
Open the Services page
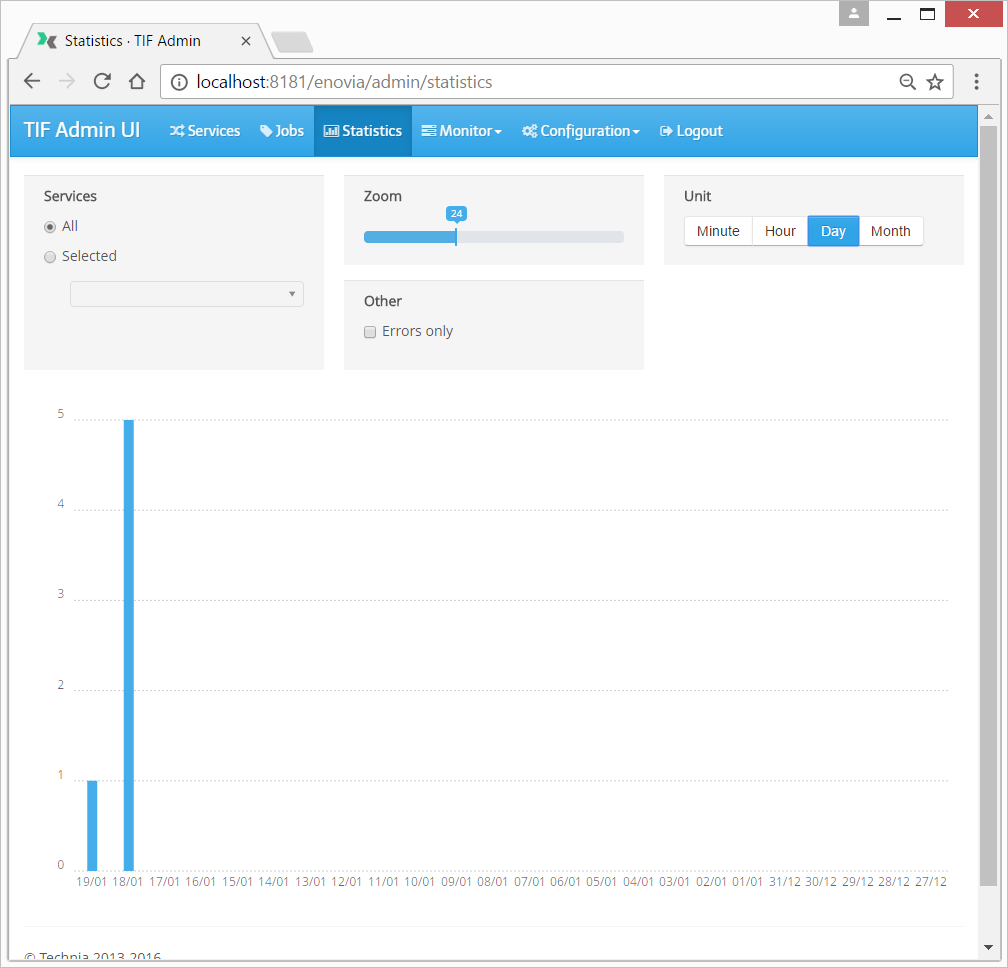[205, 131]
